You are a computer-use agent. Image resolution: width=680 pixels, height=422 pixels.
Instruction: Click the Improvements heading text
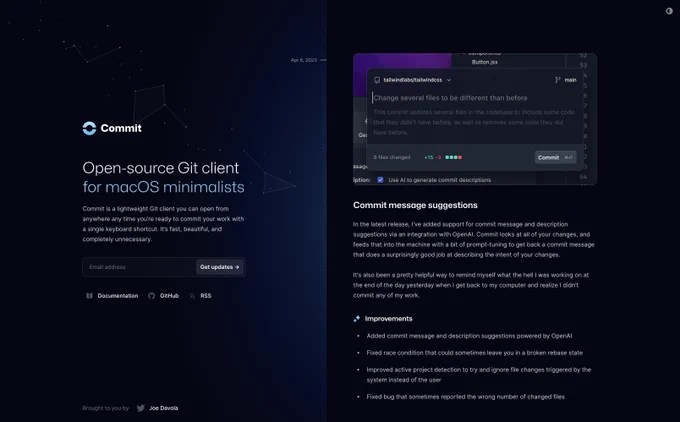point(388,319)
